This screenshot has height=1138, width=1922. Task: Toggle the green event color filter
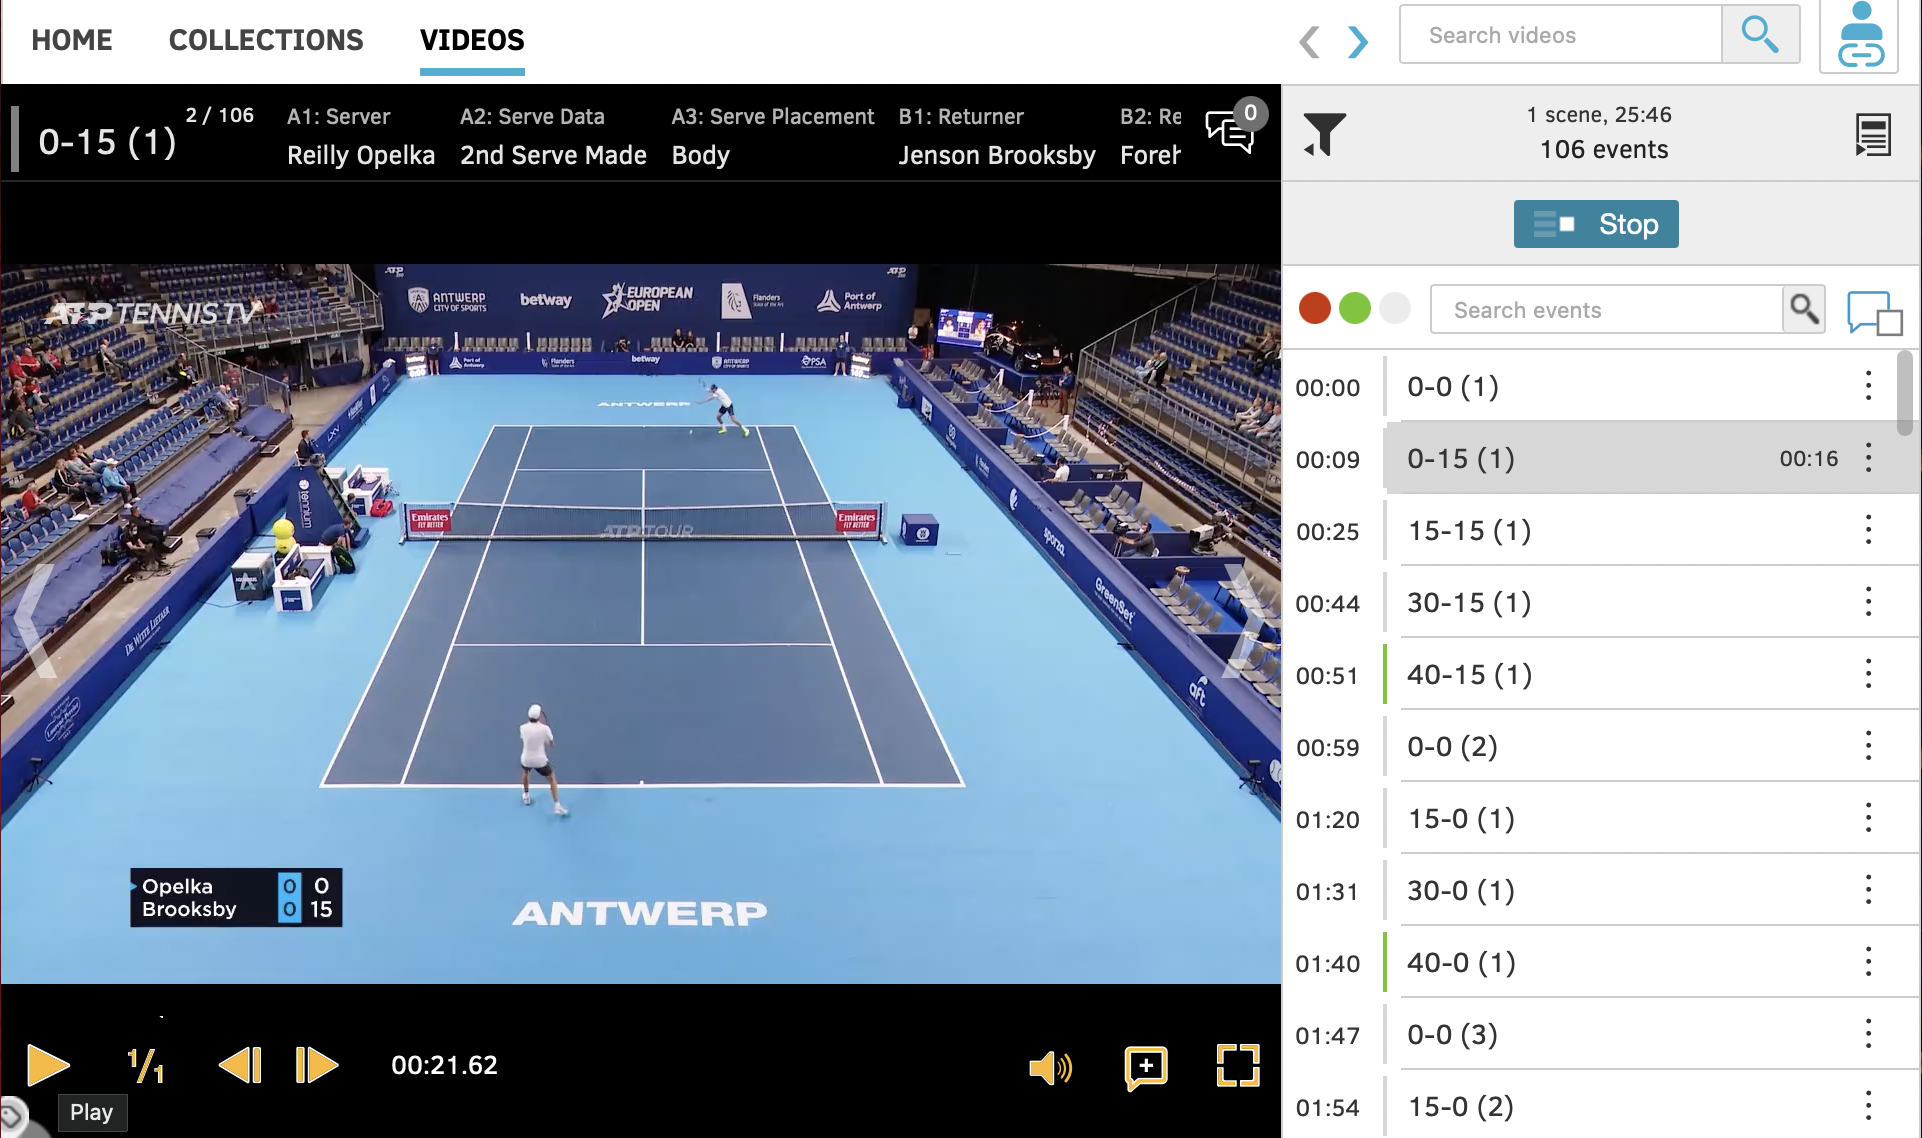(1355, 309)
